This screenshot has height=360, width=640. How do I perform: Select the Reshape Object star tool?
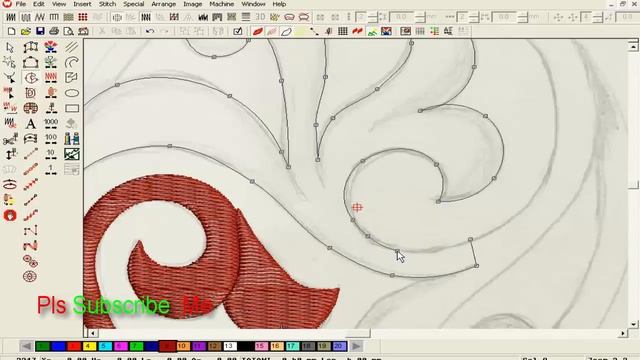point(10,62)
